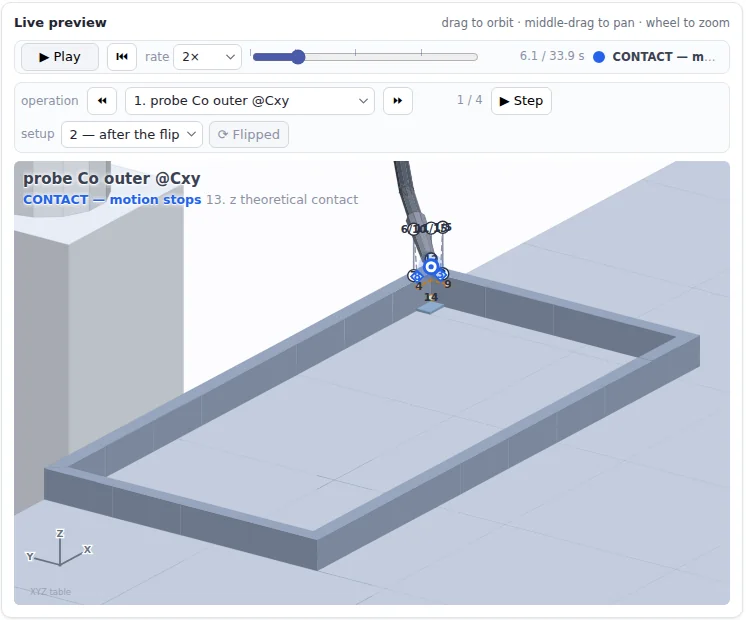Click the "1 / 4" operation counter
The width and height of the screenshot is (746, 620).
pos(470,100)
